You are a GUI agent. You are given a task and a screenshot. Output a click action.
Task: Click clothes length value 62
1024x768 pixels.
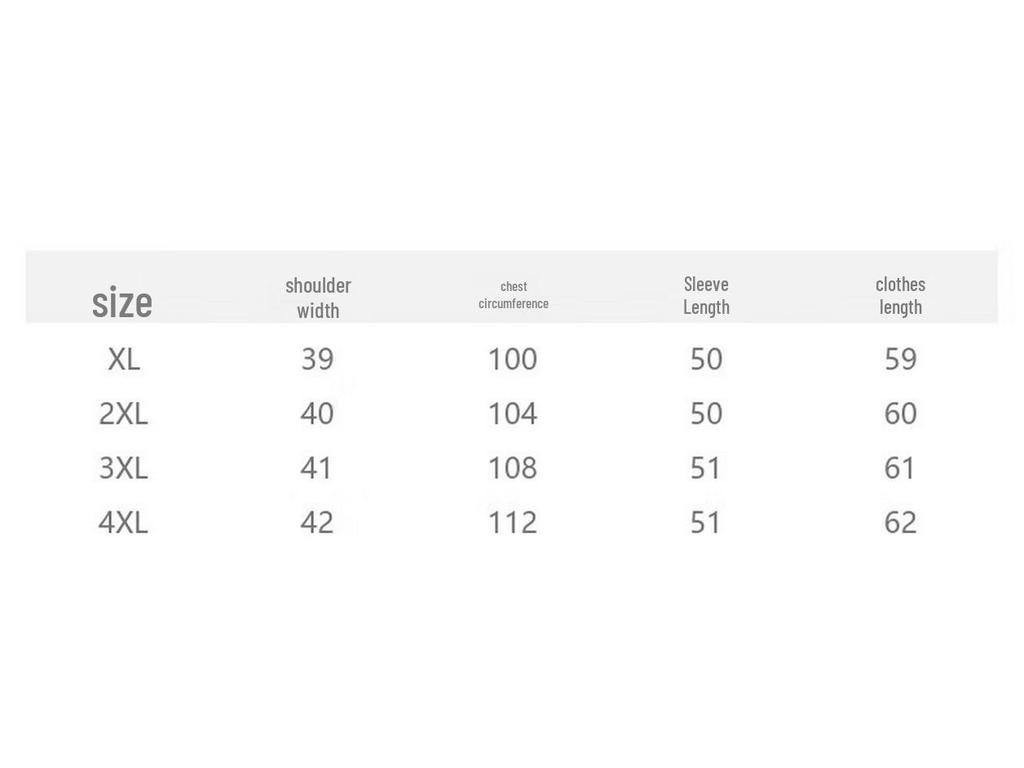point(900,522)
